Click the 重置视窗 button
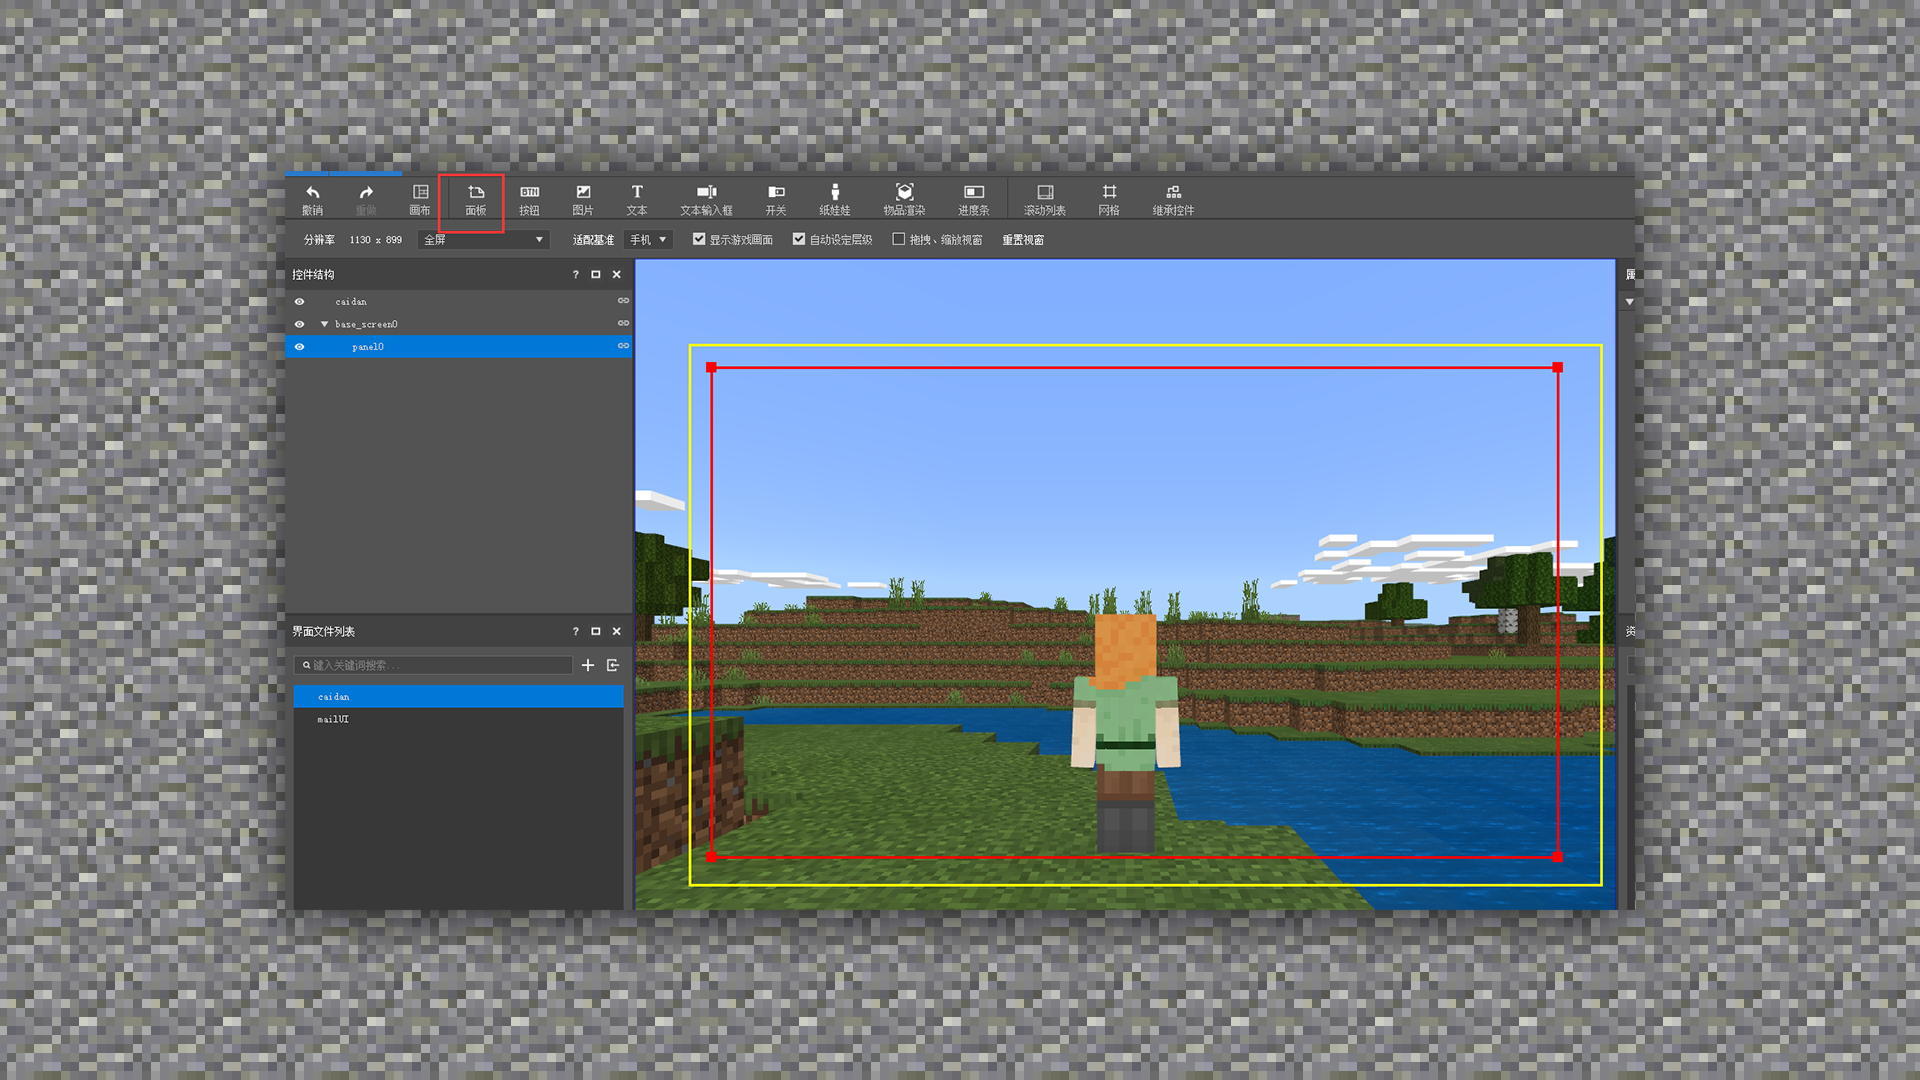 tap(1023, 240)
